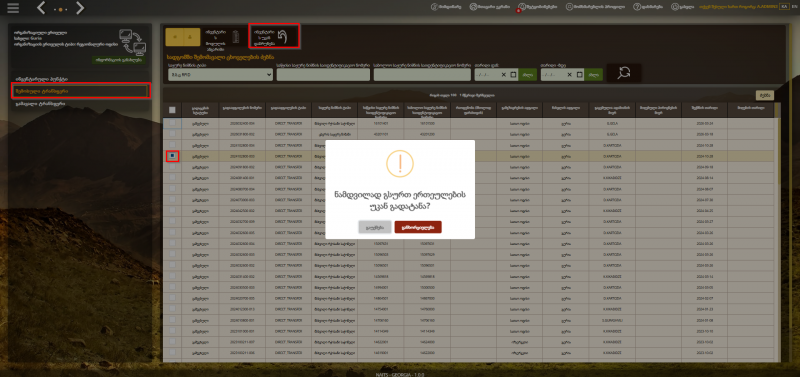Click the three-dot indicator between navigation arrows

61,9
